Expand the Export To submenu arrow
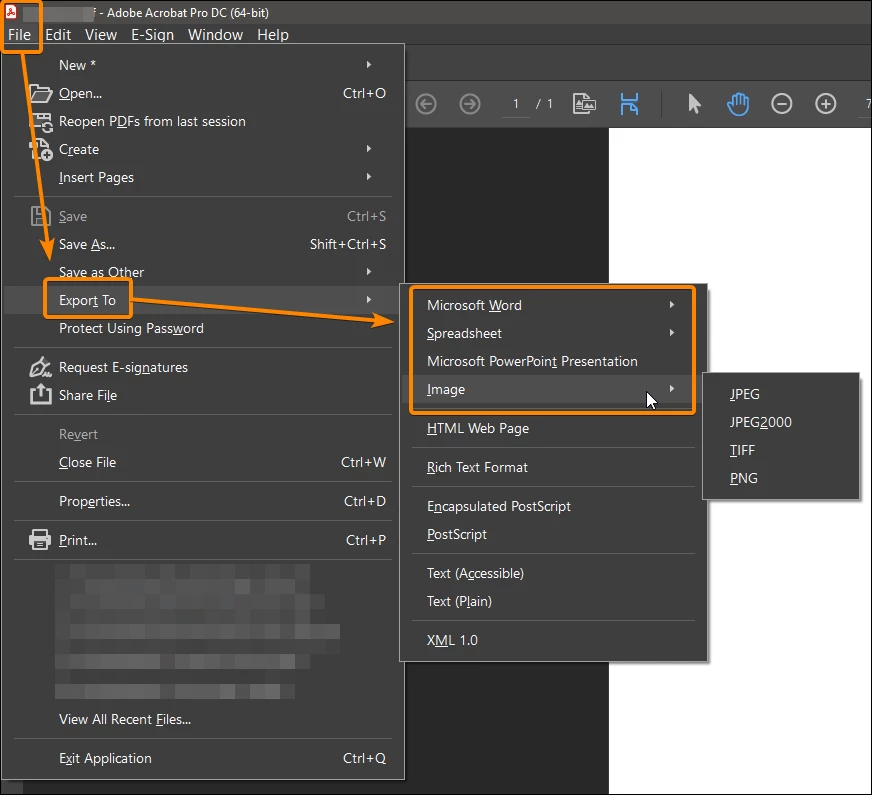 (369, 300)
